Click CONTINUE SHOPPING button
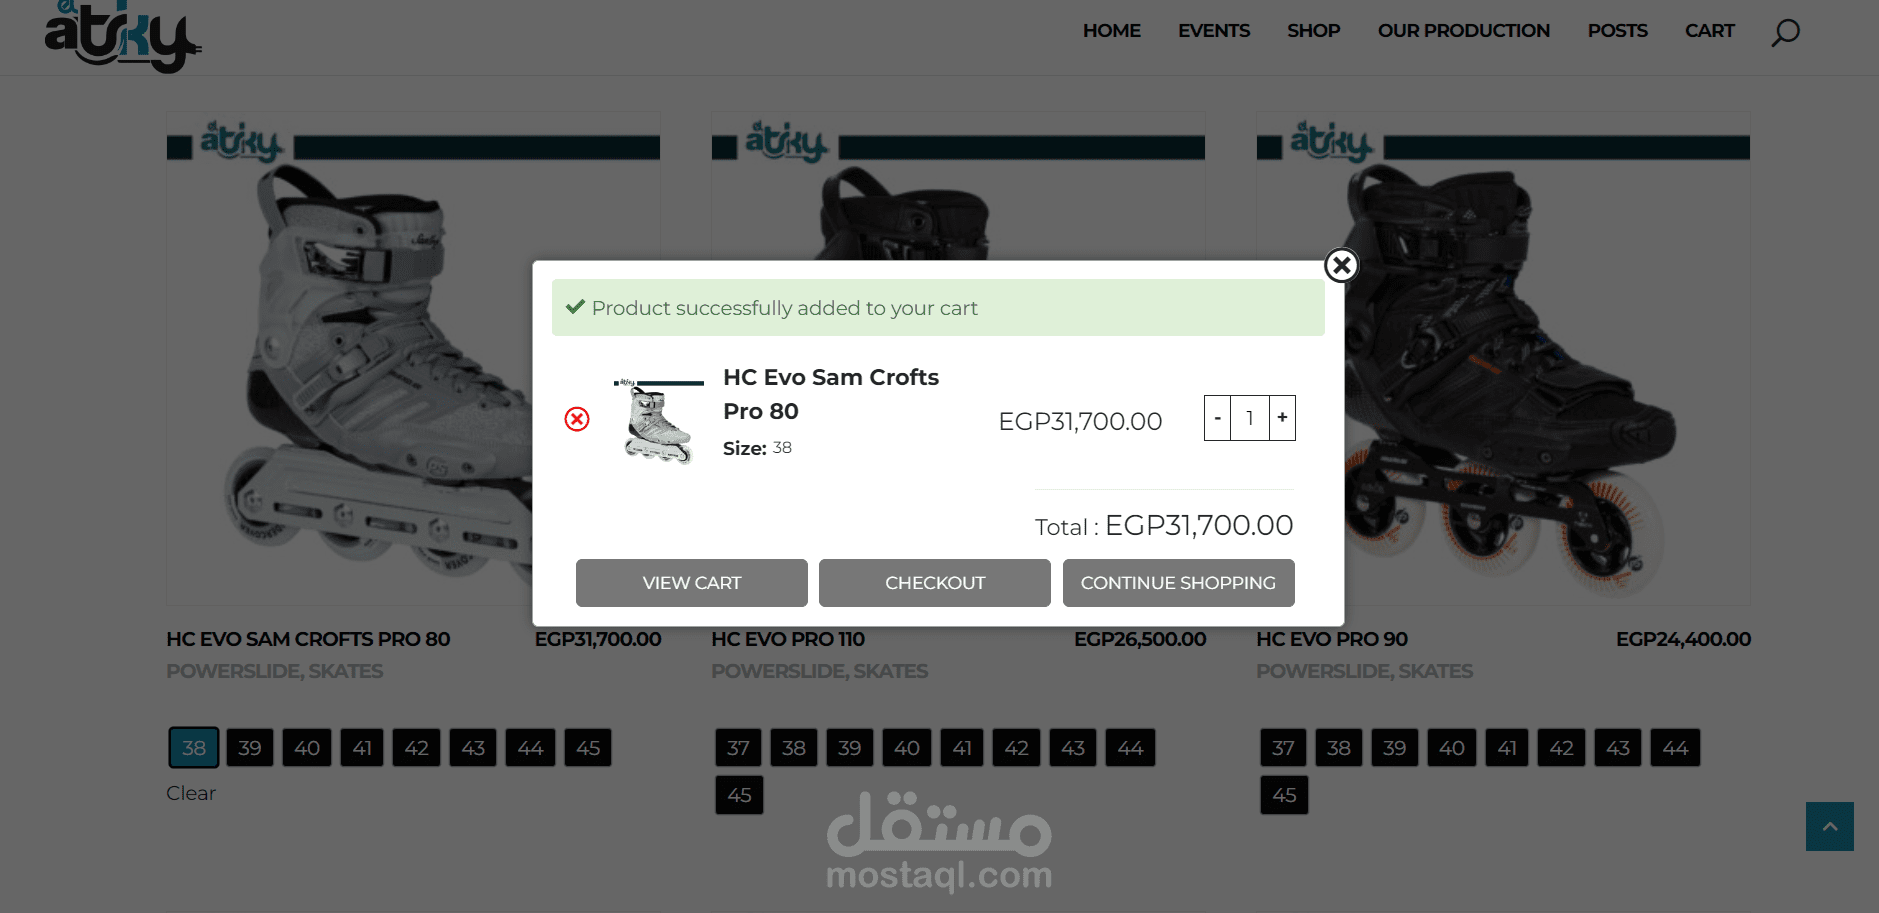Image resolution: width=1879 pixels, height=913 pixels. (1179, 583)
